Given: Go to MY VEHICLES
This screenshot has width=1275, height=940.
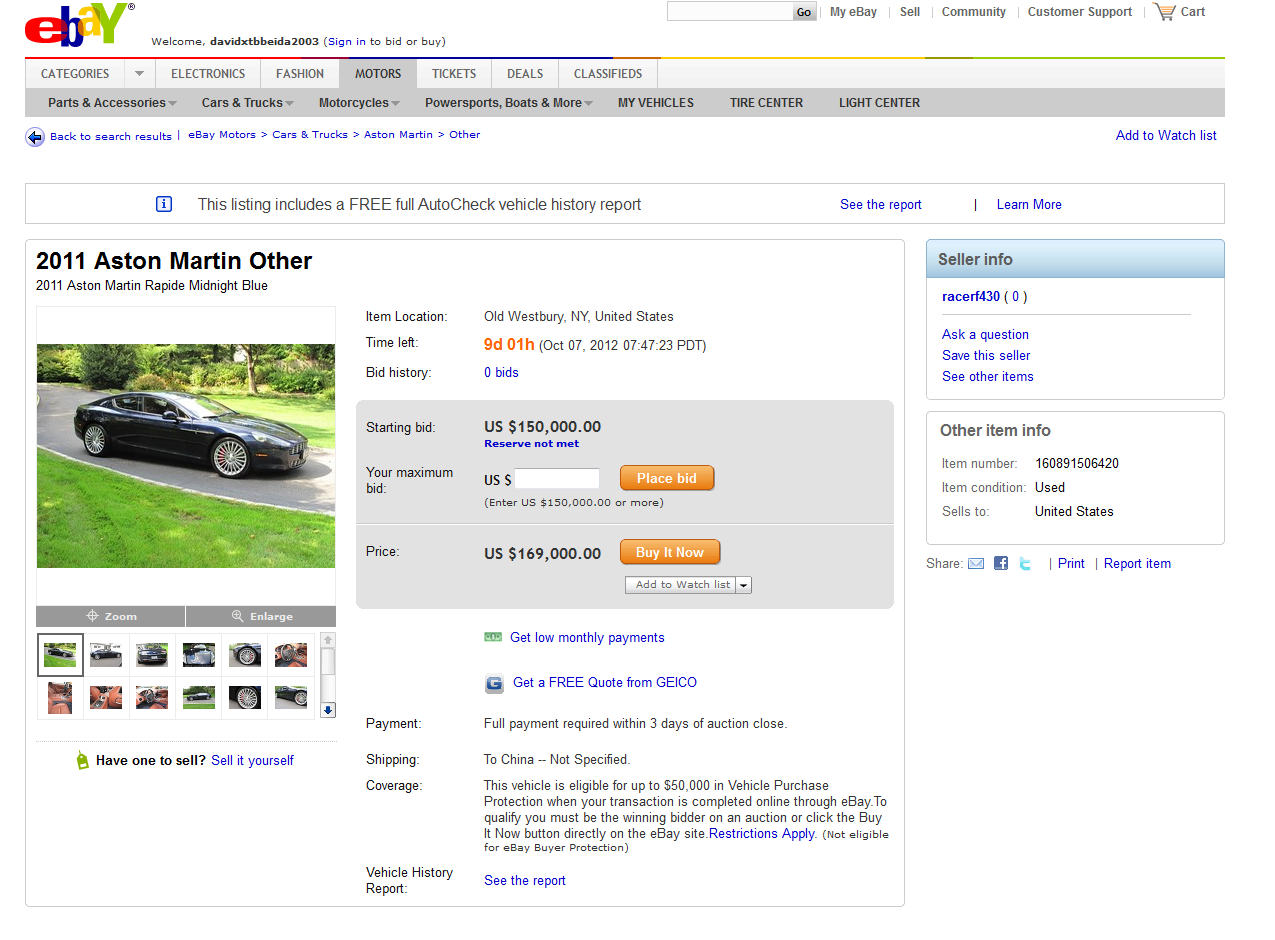Looking at the screenshot, I should (x=656, y=103).
